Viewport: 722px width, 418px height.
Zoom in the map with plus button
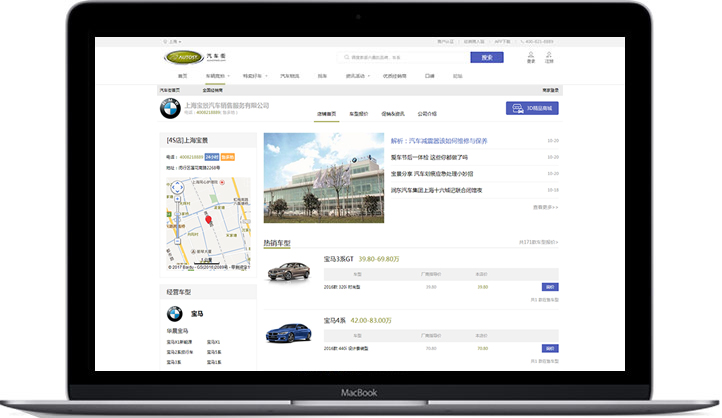coord(177,199)
